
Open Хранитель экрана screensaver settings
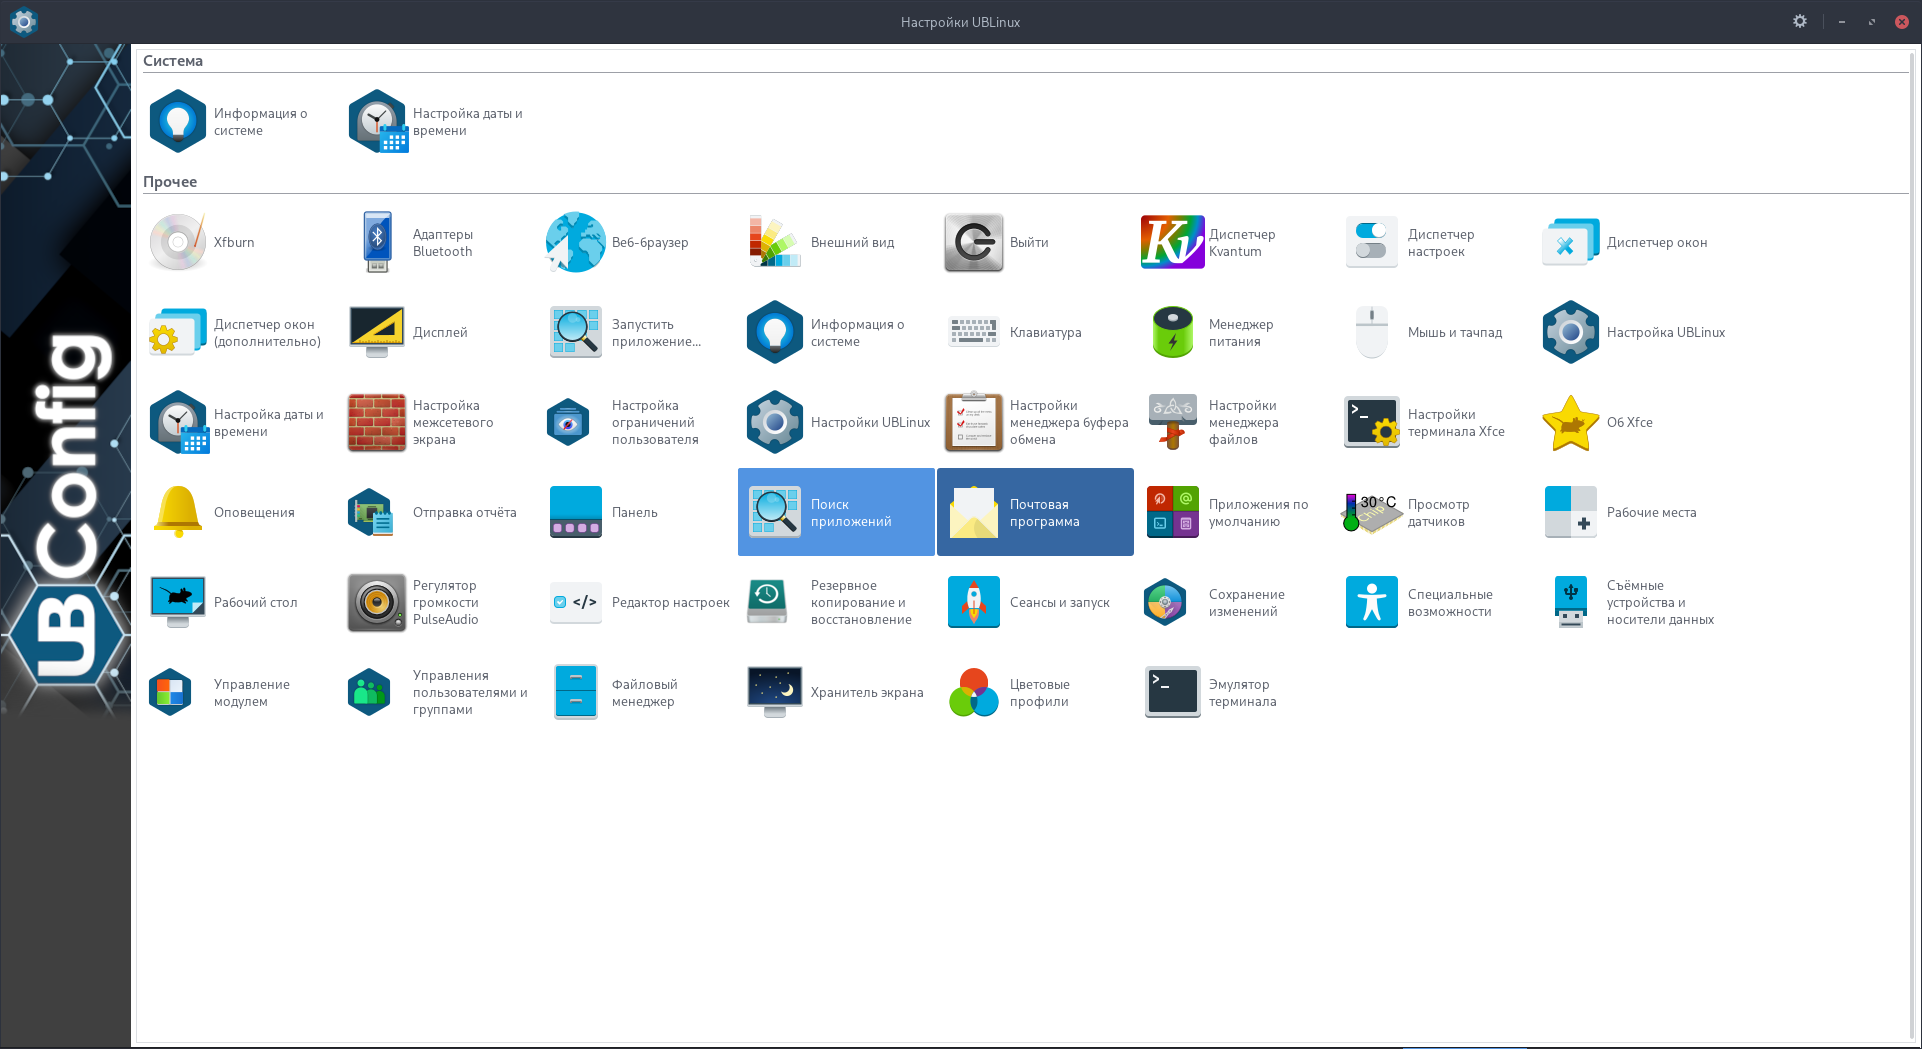pyautogui.click(x=835, y=692)
